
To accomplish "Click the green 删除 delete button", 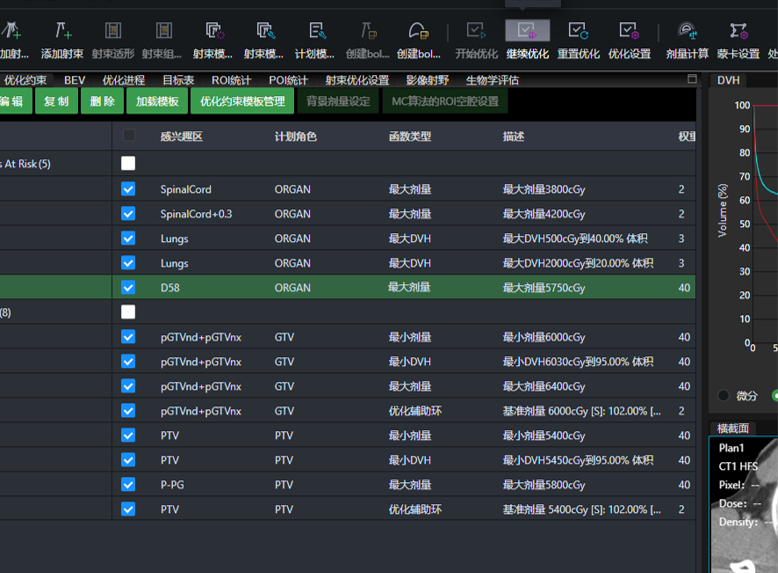I will tap(102, 101).
